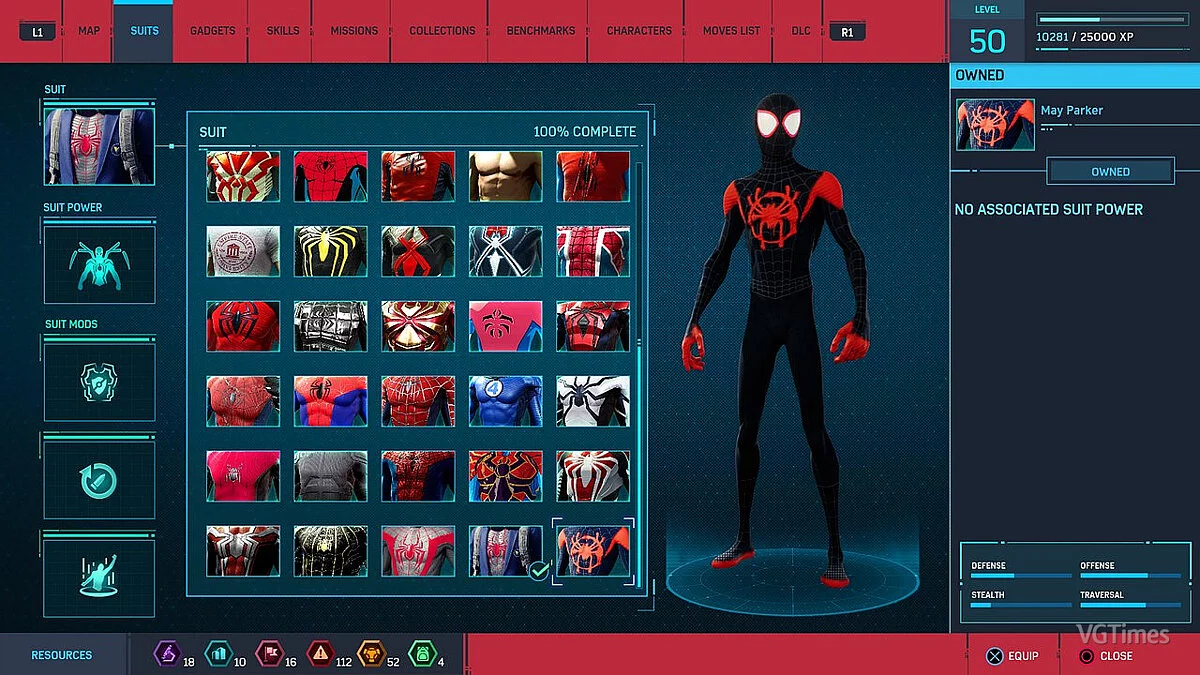Click the OWNED status button
The image size is (1200, 675).
(1110, 170)
